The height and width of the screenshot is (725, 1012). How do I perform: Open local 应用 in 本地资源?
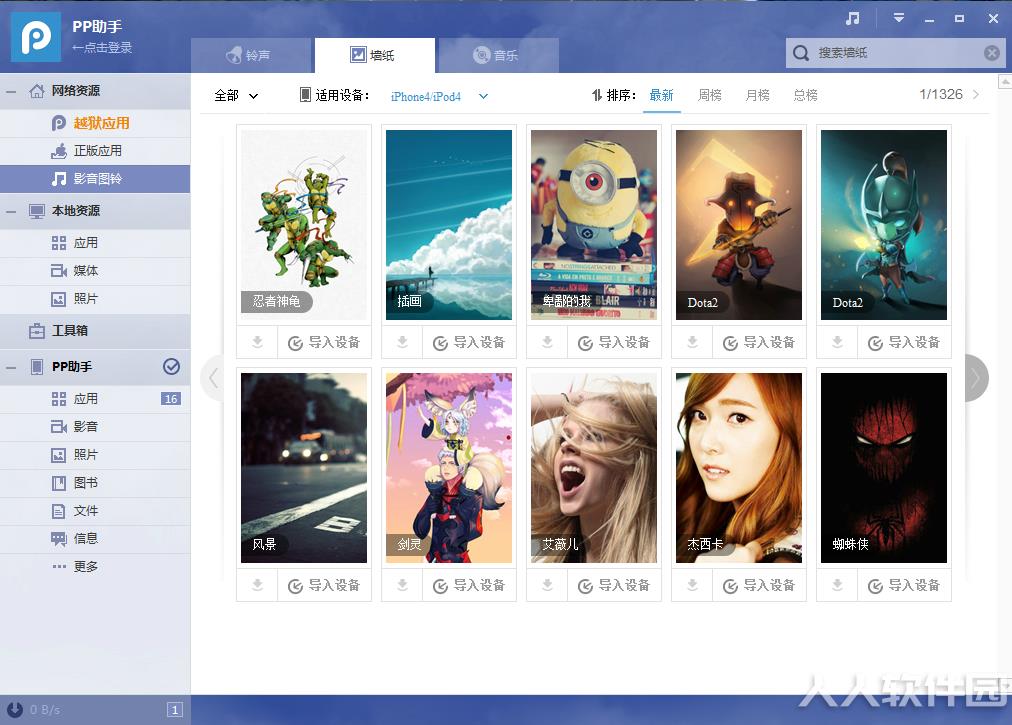[x=96, y=243]
